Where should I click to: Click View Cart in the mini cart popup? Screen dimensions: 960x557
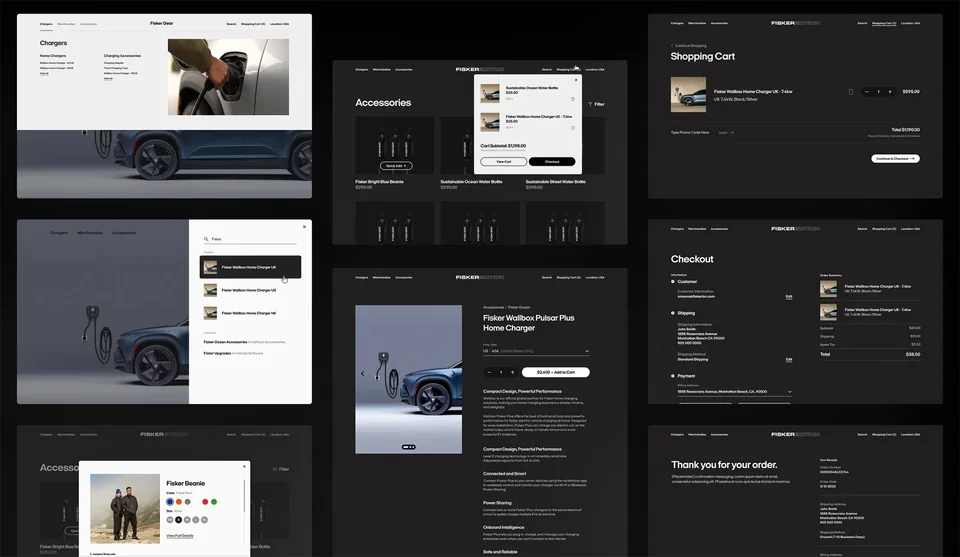[x=503, y=162]
